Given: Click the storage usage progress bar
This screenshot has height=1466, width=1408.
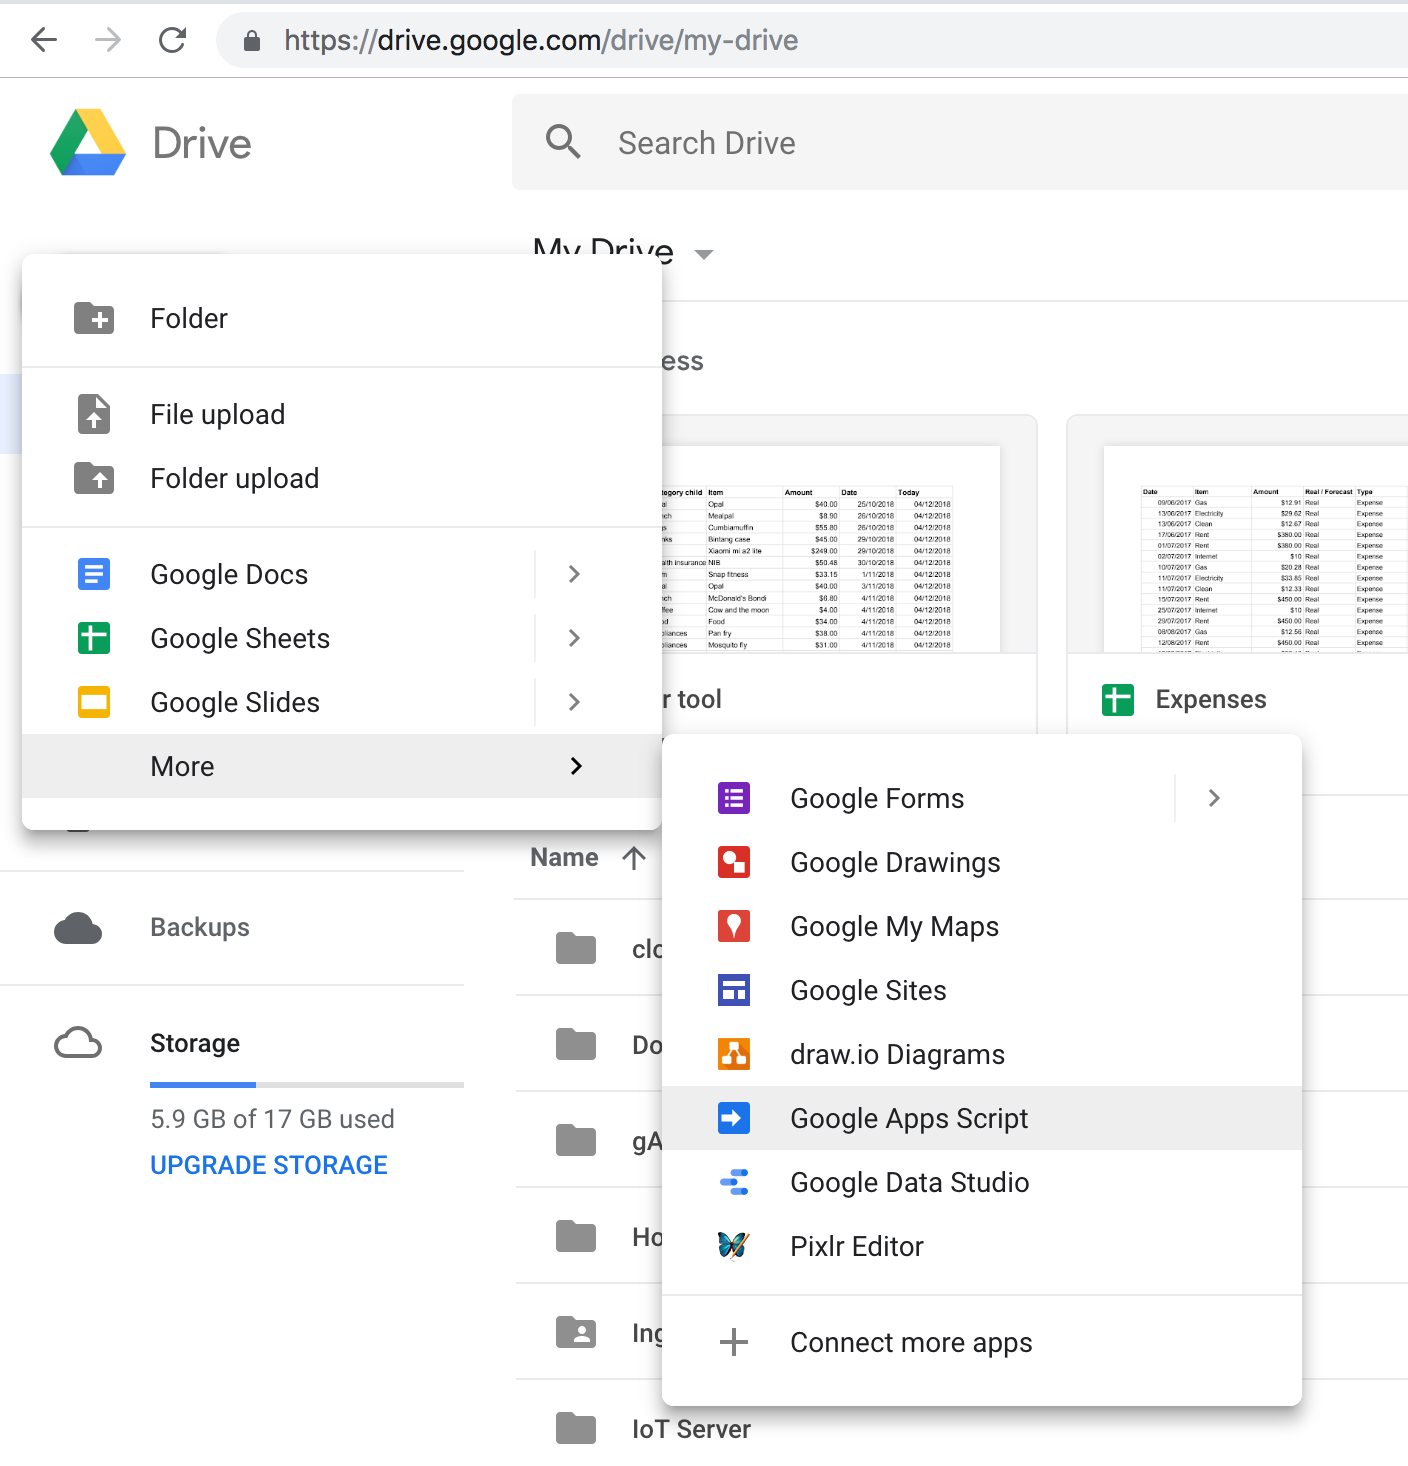Looking at the screenshot, I should [307, 1084].
